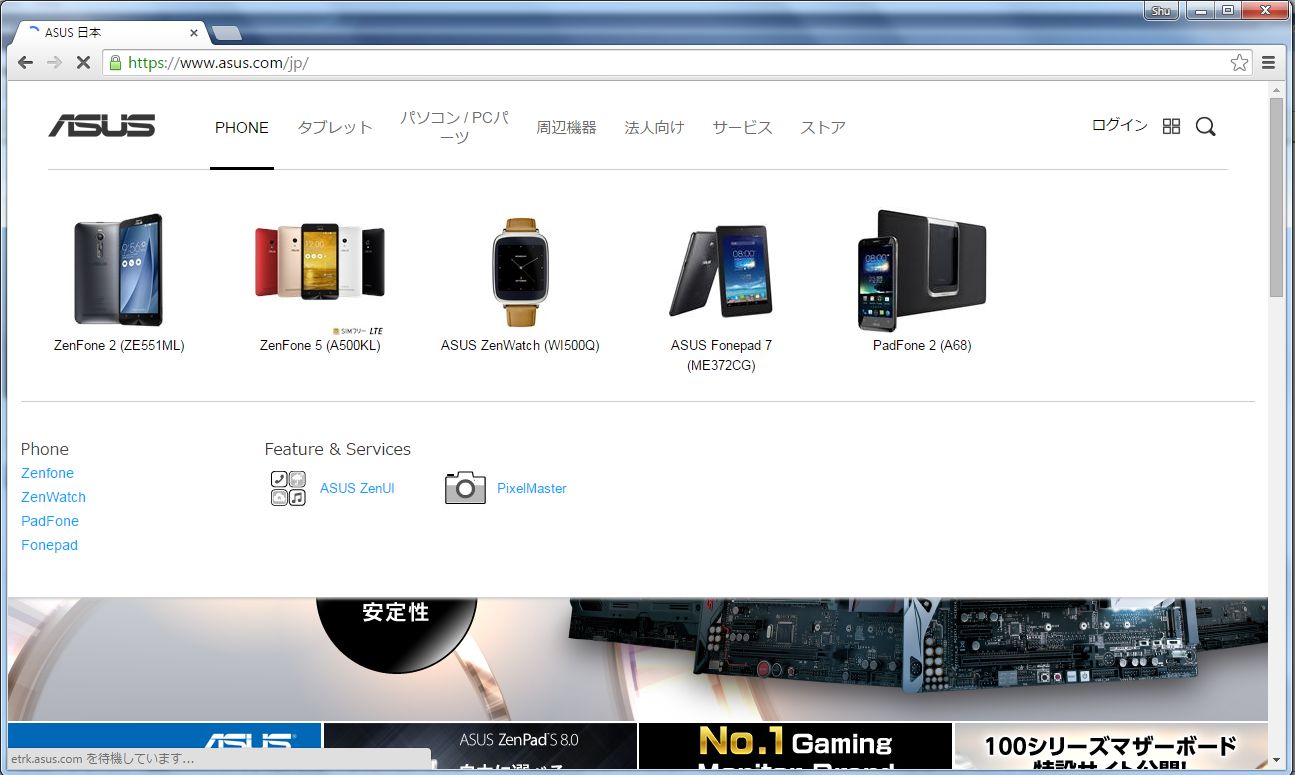The width and height of the screenshot is (1295, 775).
Task: Open the Zenfone link under Phone
Action: 47,473
